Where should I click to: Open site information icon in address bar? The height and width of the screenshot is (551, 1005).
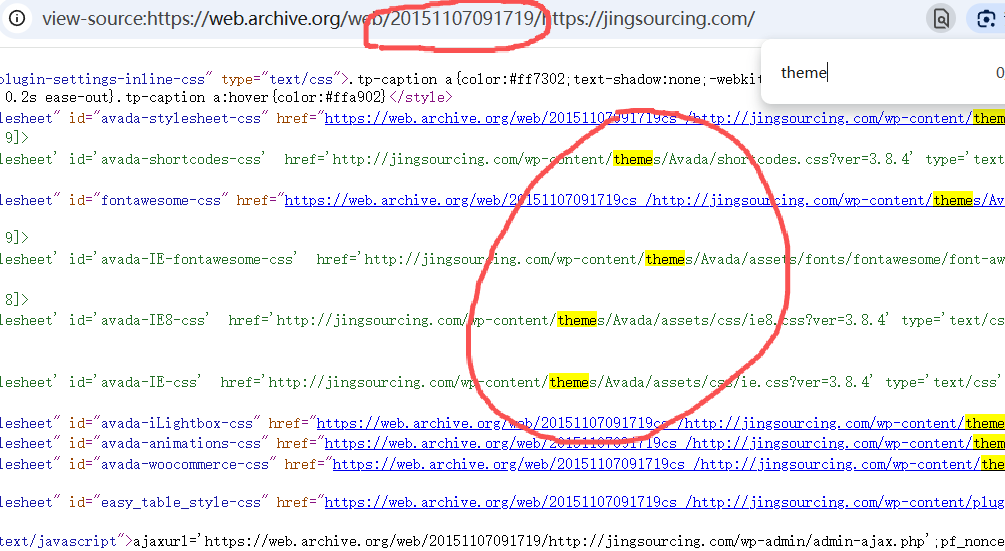pos(17,18)
